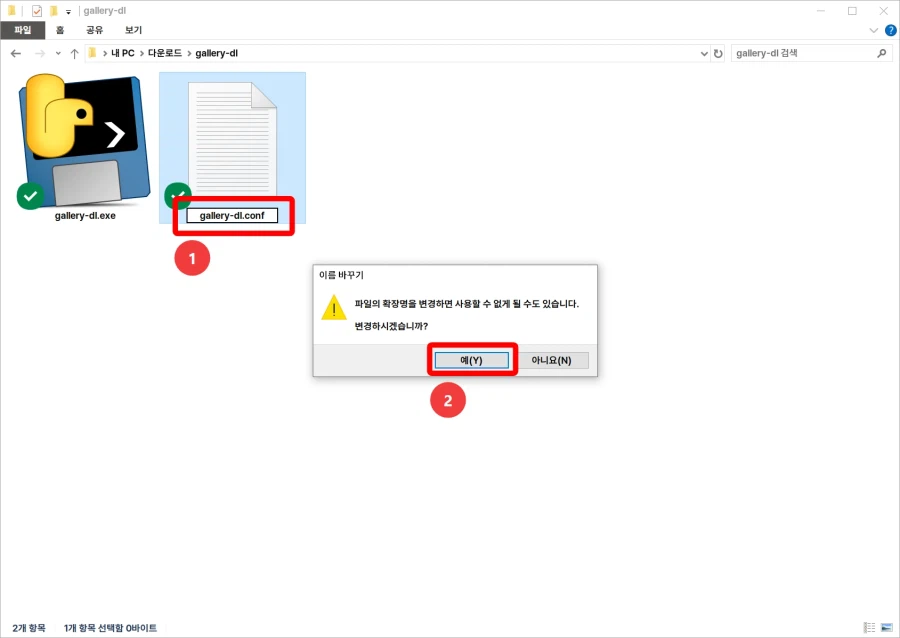Go back with the left arrow
This screenshot has height=638, width=900.
point(16,53)
